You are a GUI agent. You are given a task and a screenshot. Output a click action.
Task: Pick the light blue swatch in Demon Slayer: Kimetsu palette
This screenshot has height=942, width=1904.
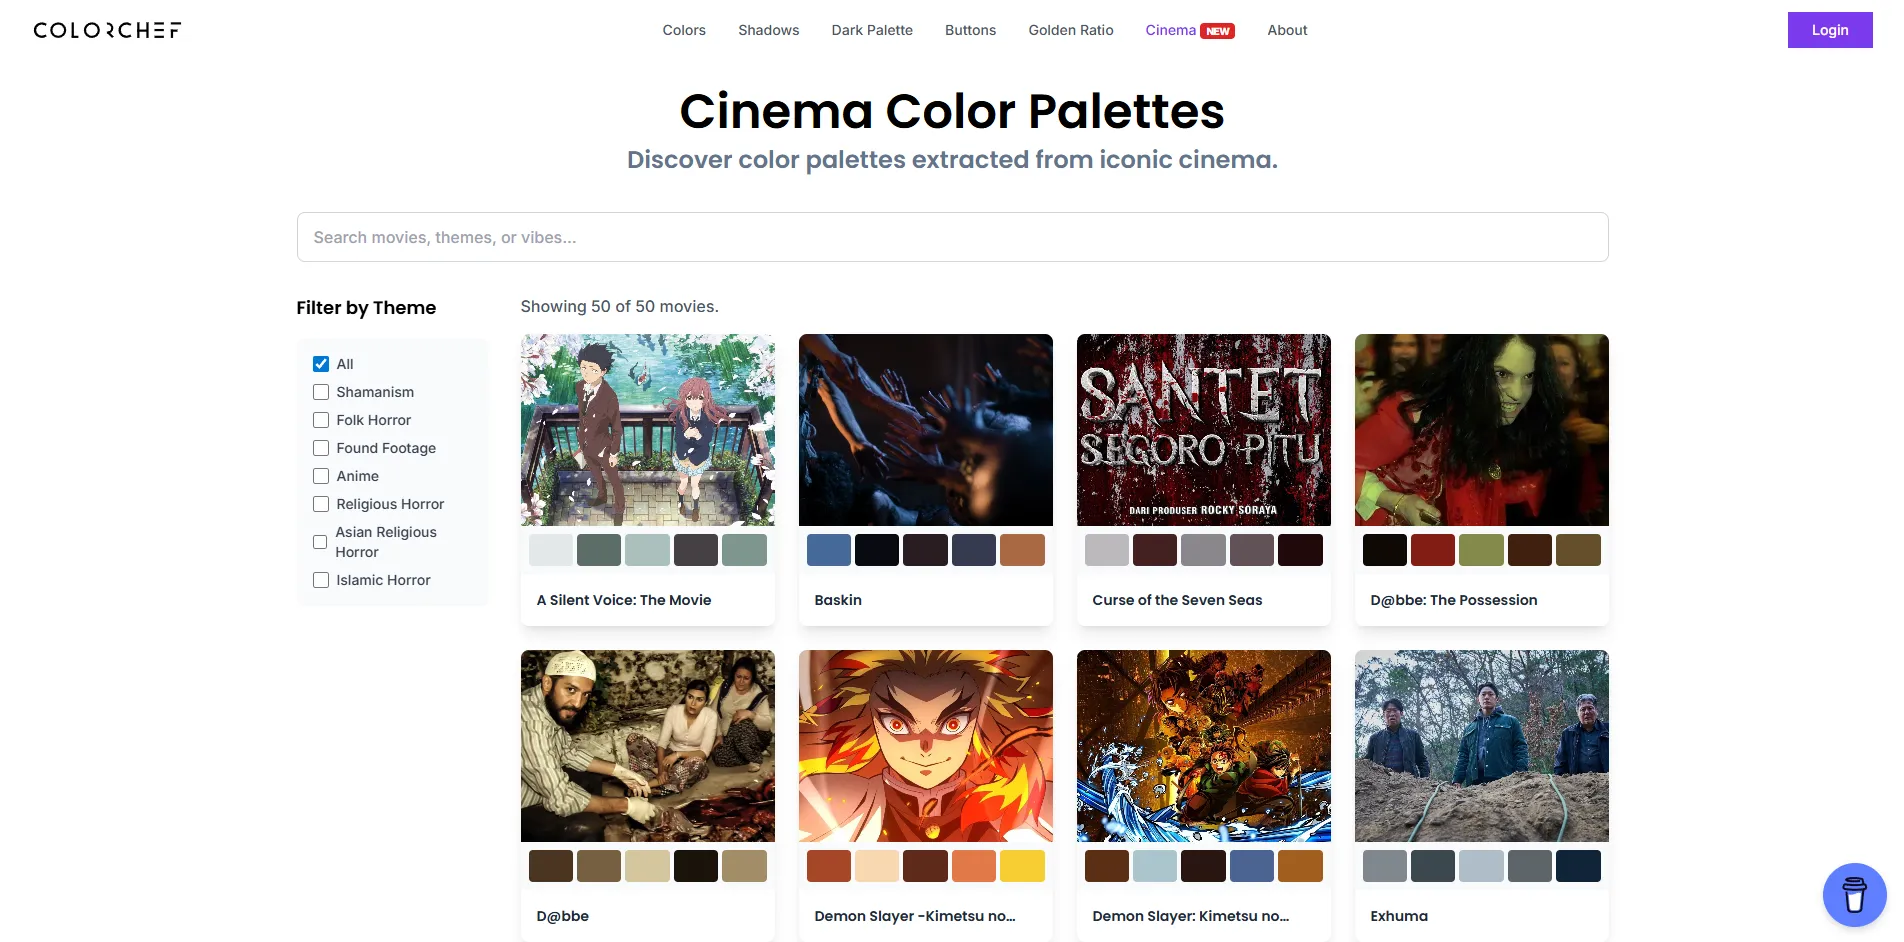pos(1155,866)
